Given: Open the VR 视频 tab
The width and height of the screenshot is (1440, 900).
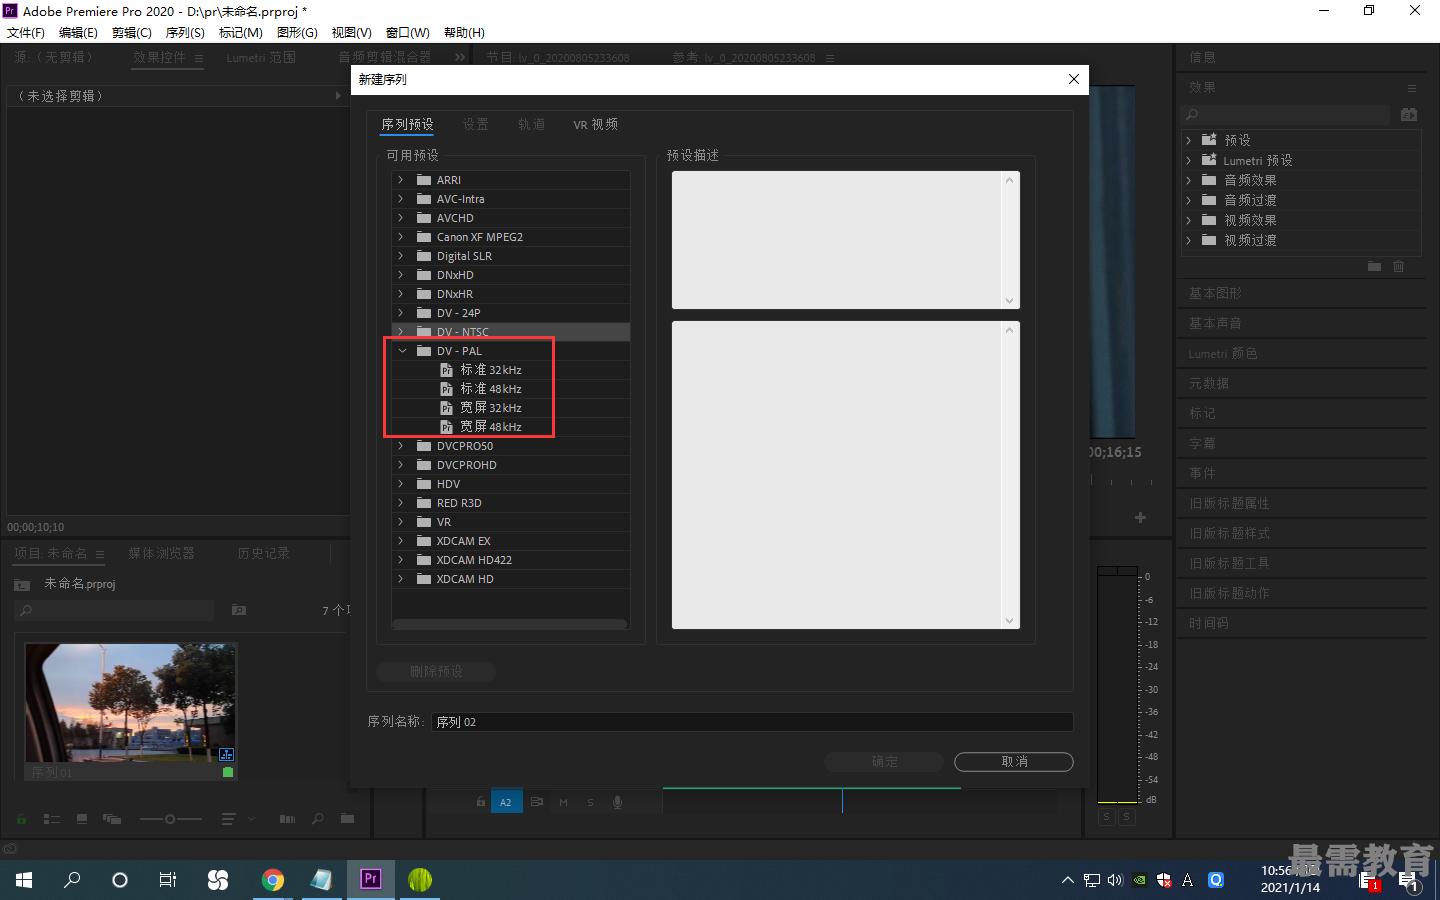Looking at the screenshot, I should coord(595,125).
